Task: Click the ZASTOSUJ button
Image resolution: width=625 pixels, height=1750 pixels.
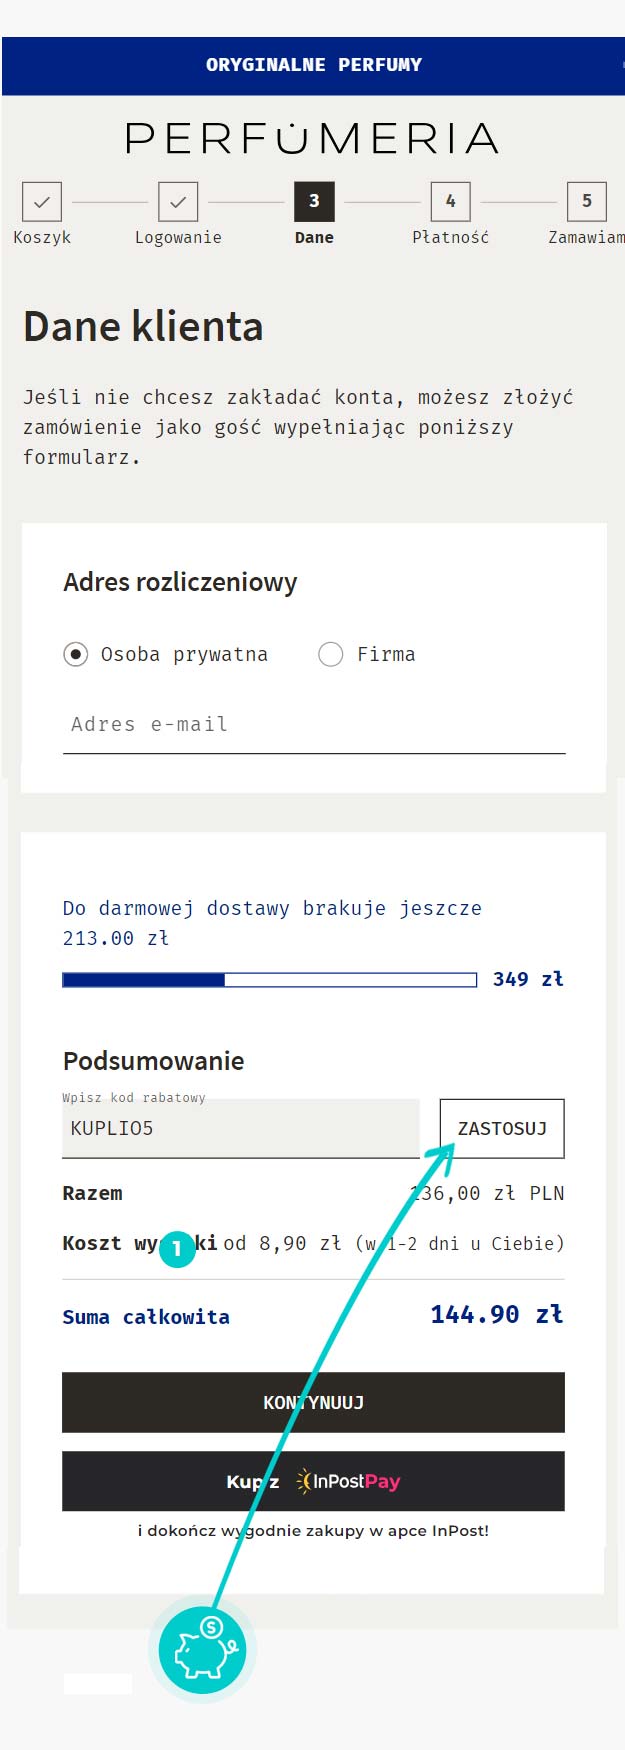Action: tap(502, 1128)
